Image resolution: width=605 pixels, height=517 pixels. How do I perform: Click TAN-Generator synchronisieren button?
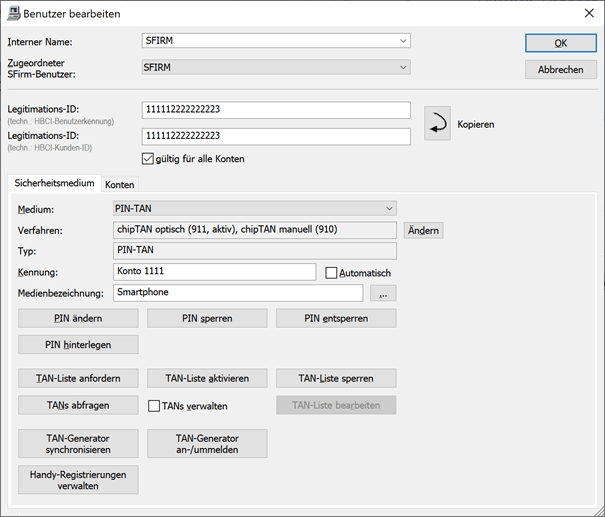78,444
